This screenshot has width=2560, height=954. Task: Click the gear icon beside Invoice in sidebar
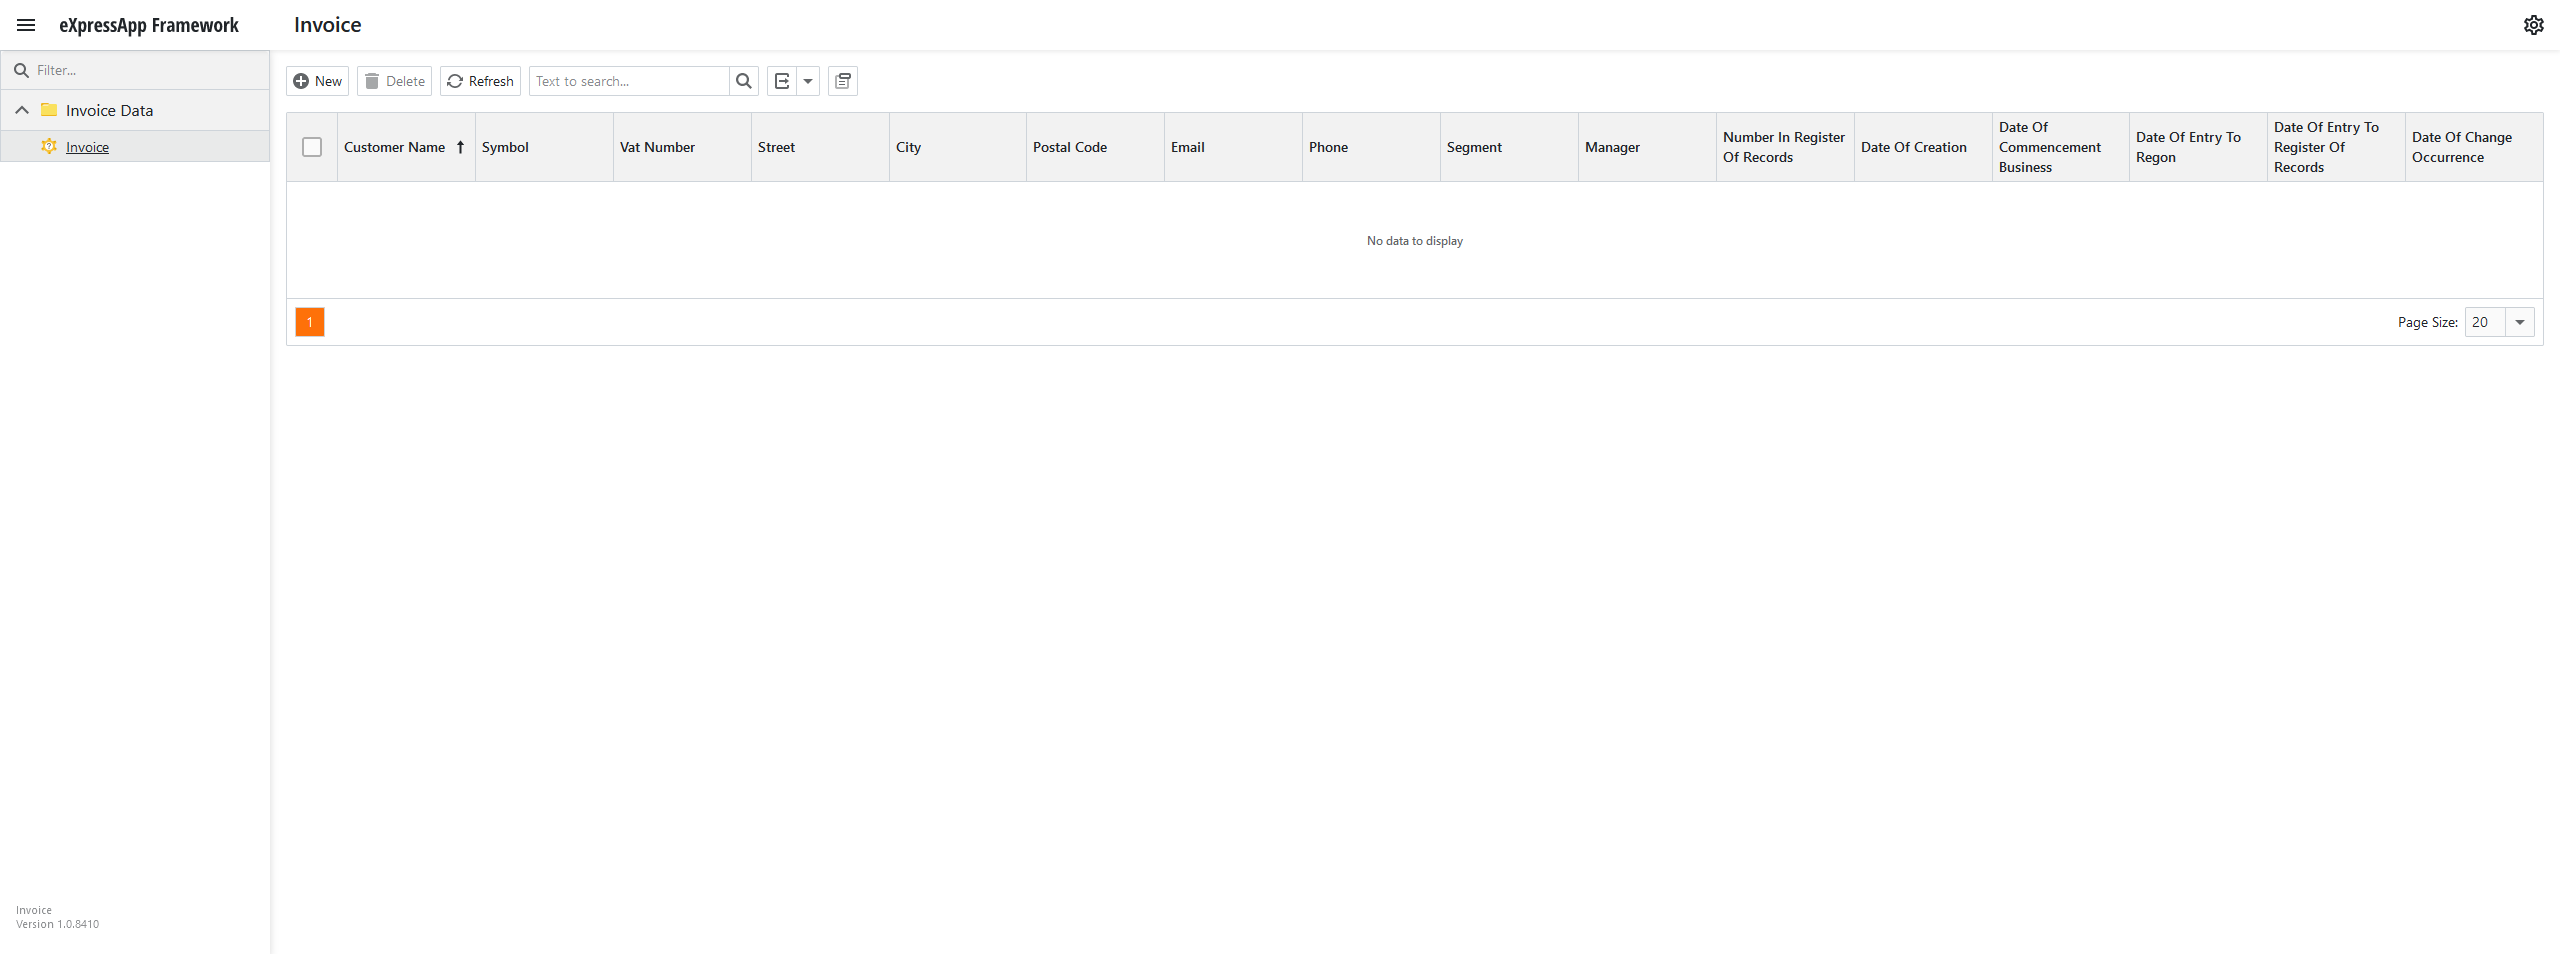click(x=49, y=146)
